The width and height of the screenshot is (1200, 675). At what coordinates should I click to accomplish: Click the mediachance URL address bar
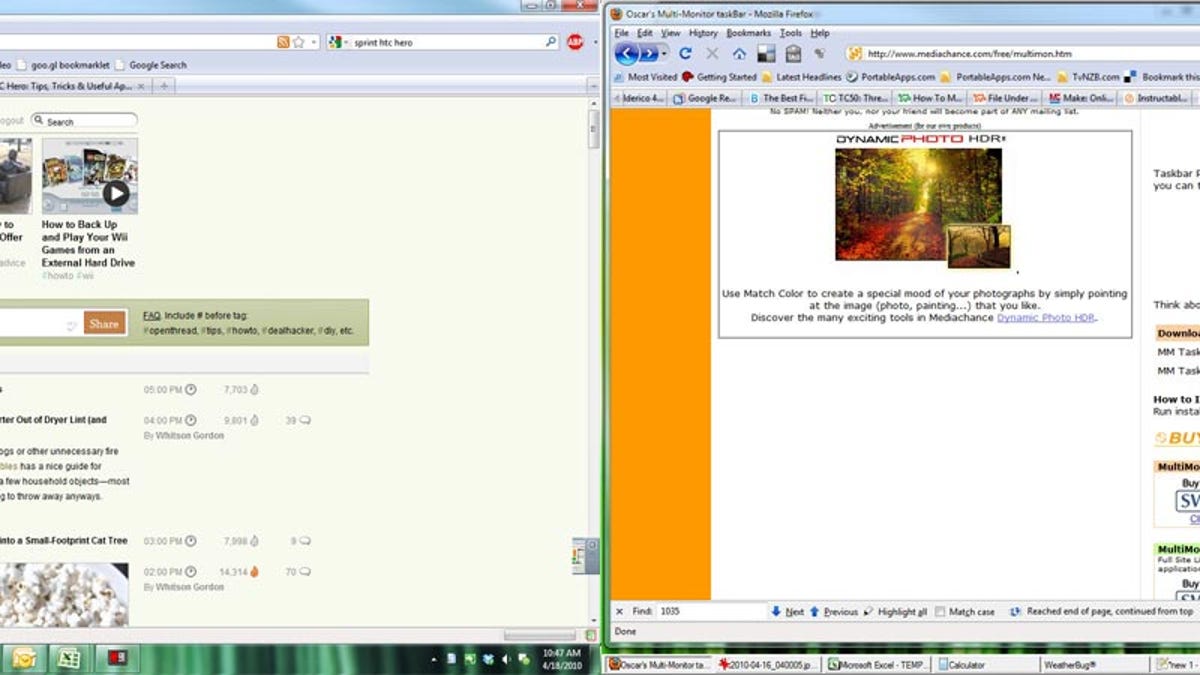point(1022,53)
